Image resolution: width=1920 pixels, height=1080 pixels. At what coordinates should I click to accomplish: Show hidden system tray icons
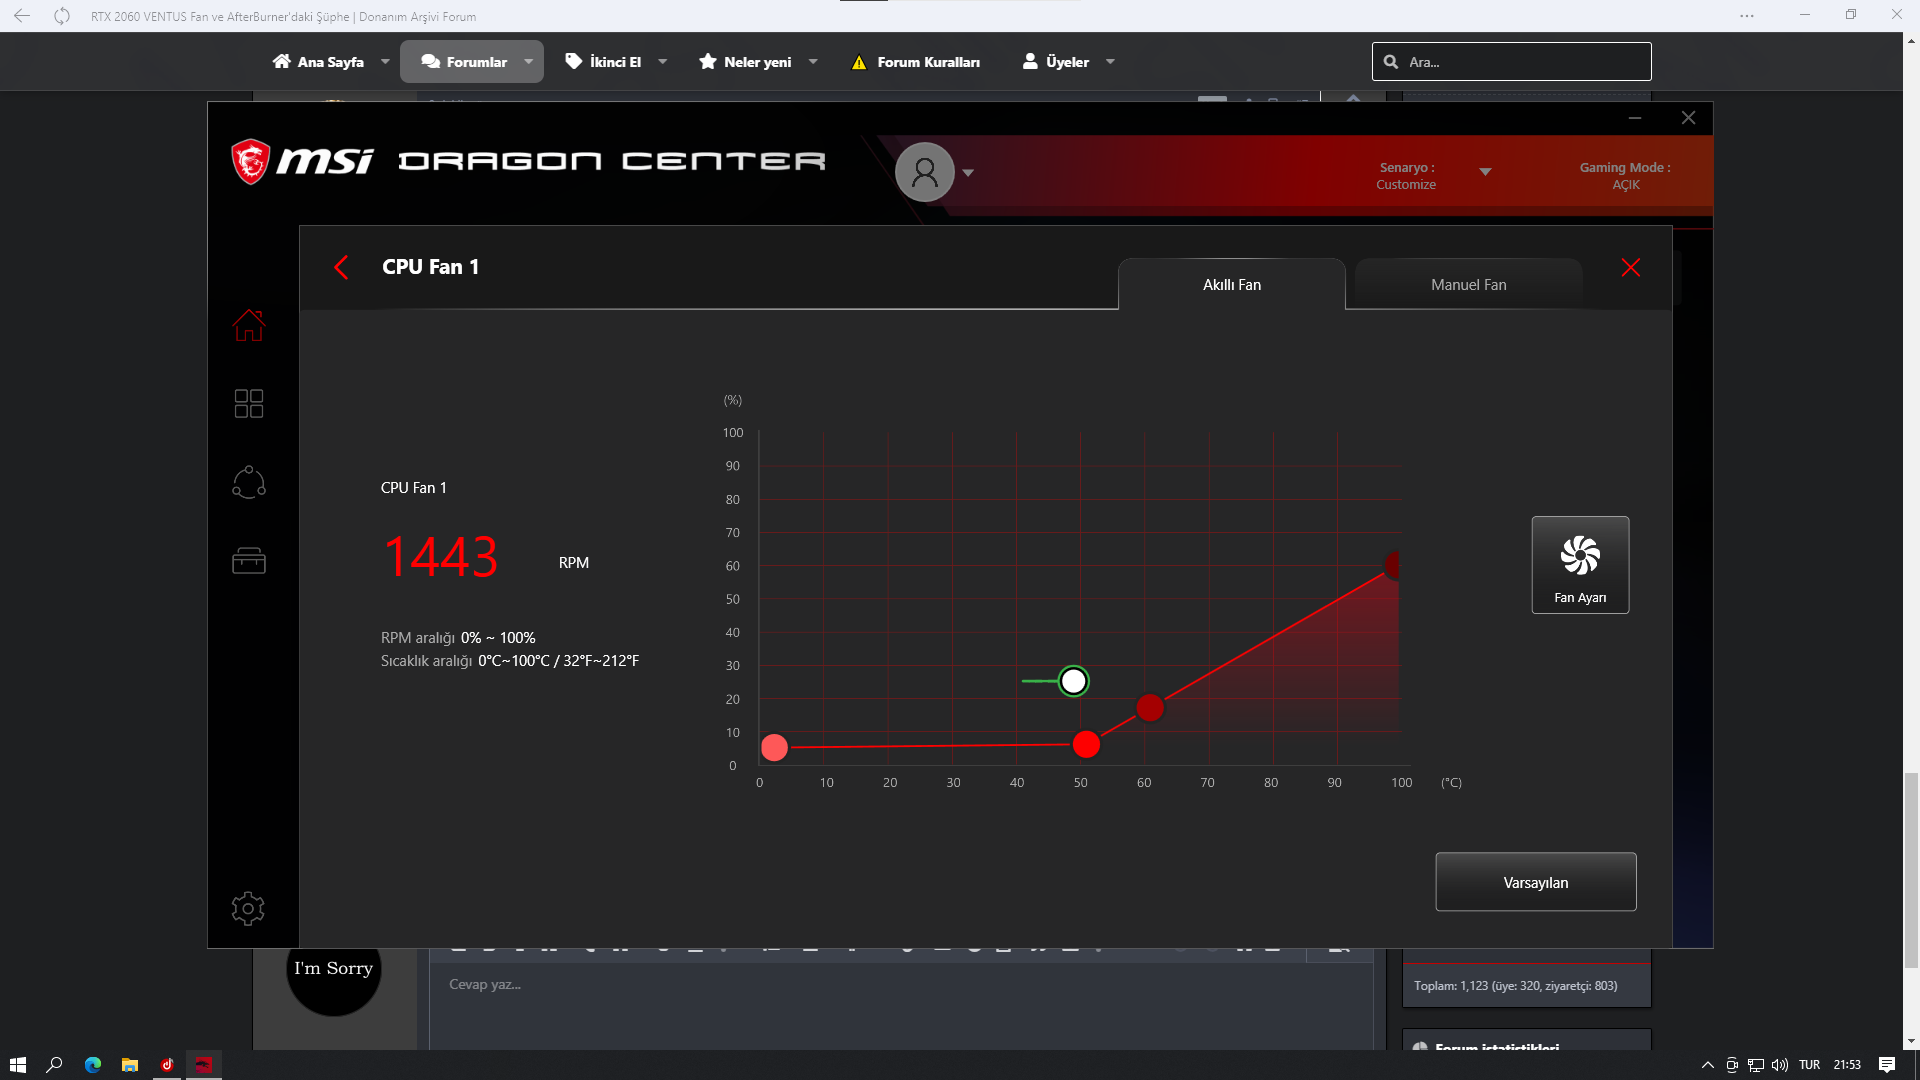[1707, 1065]
